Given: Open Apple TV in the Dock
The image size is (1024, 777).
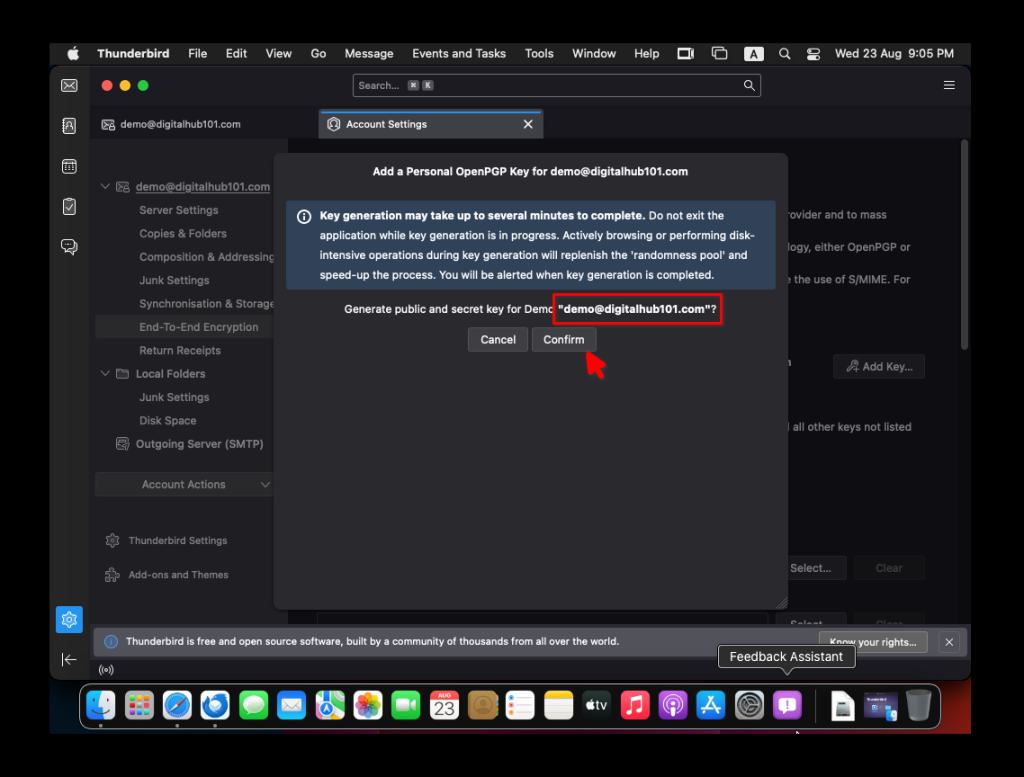Looking at the screenshot, I should click(596, 705).
